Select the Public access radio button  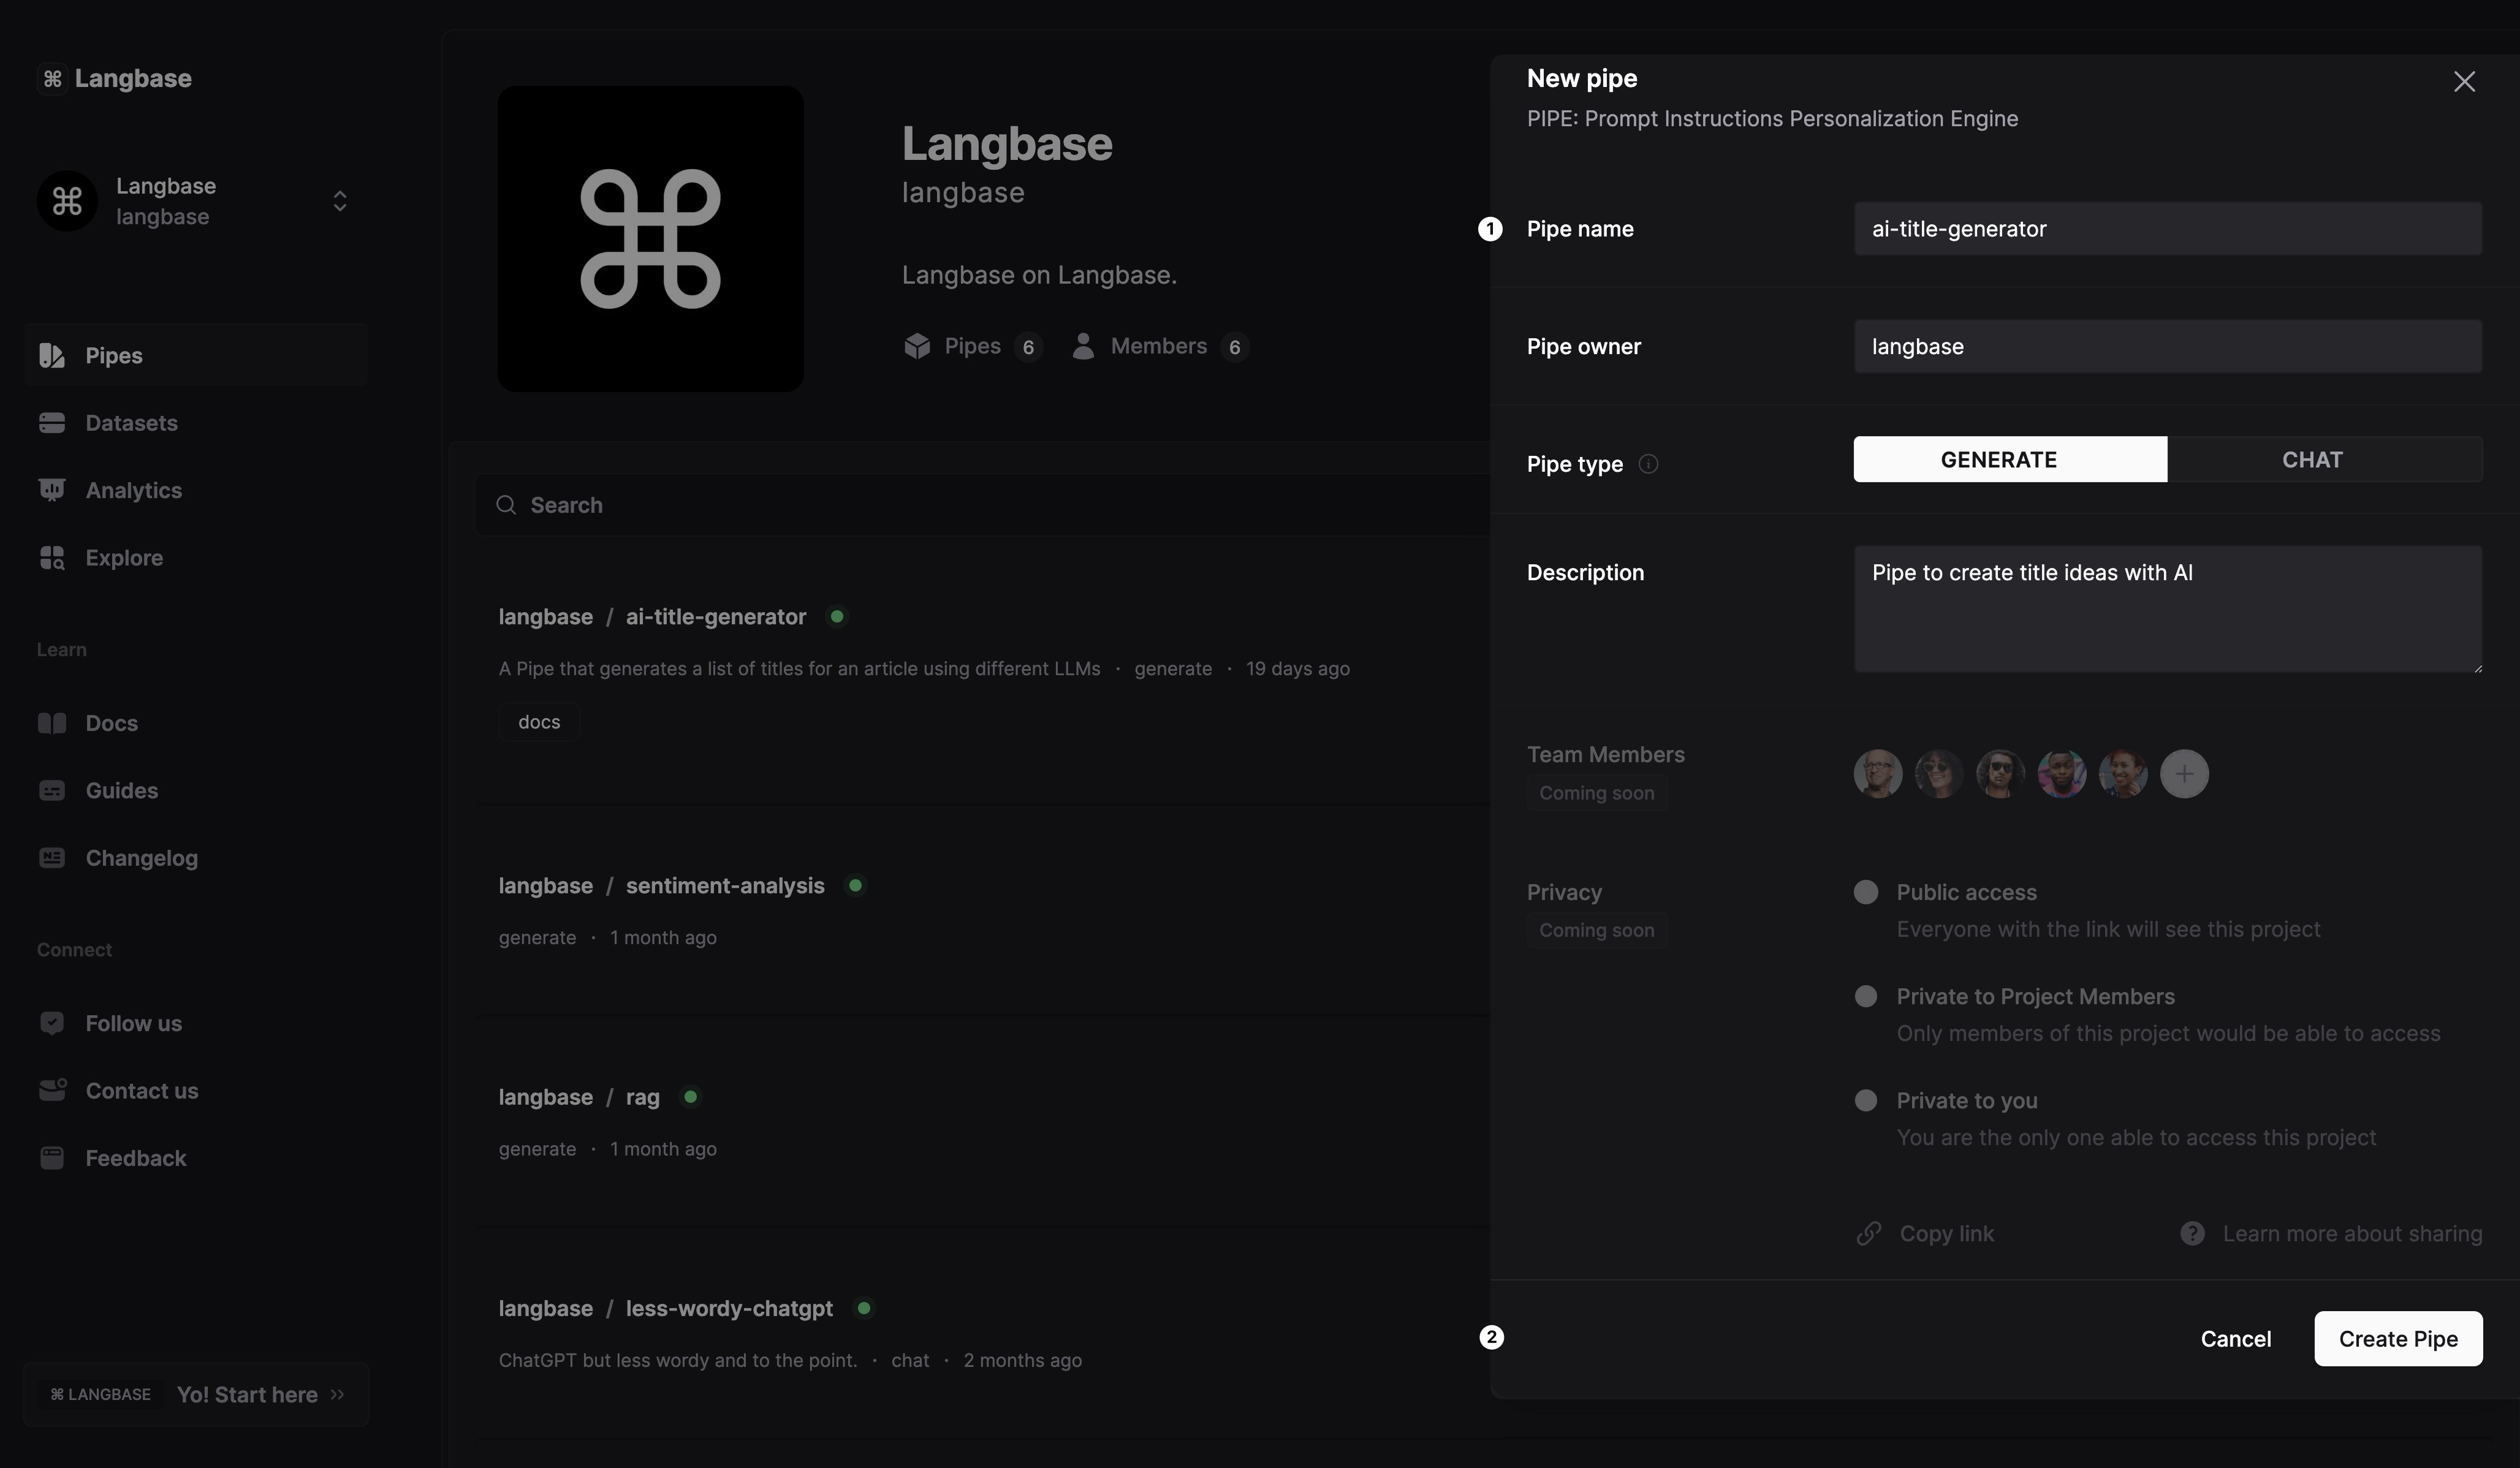pos(1866,892)
